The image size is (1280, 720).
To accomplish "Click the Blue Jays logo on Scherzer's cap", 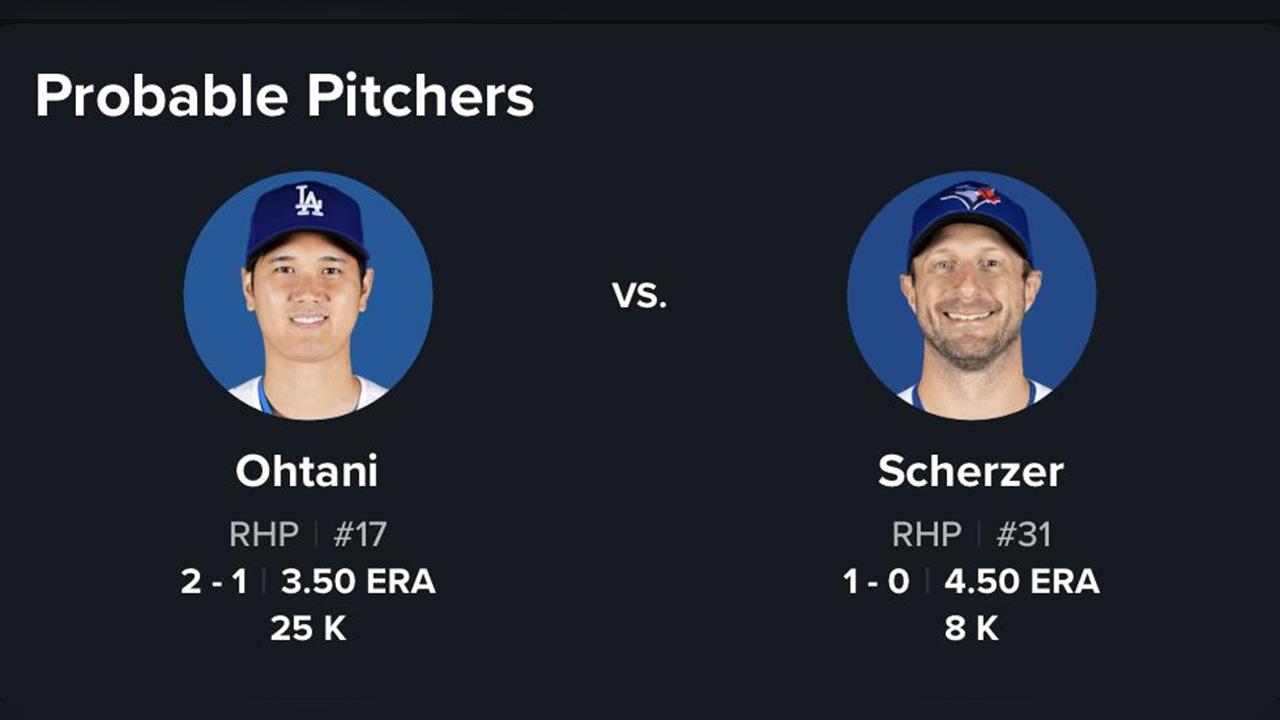I will [970, 196].
